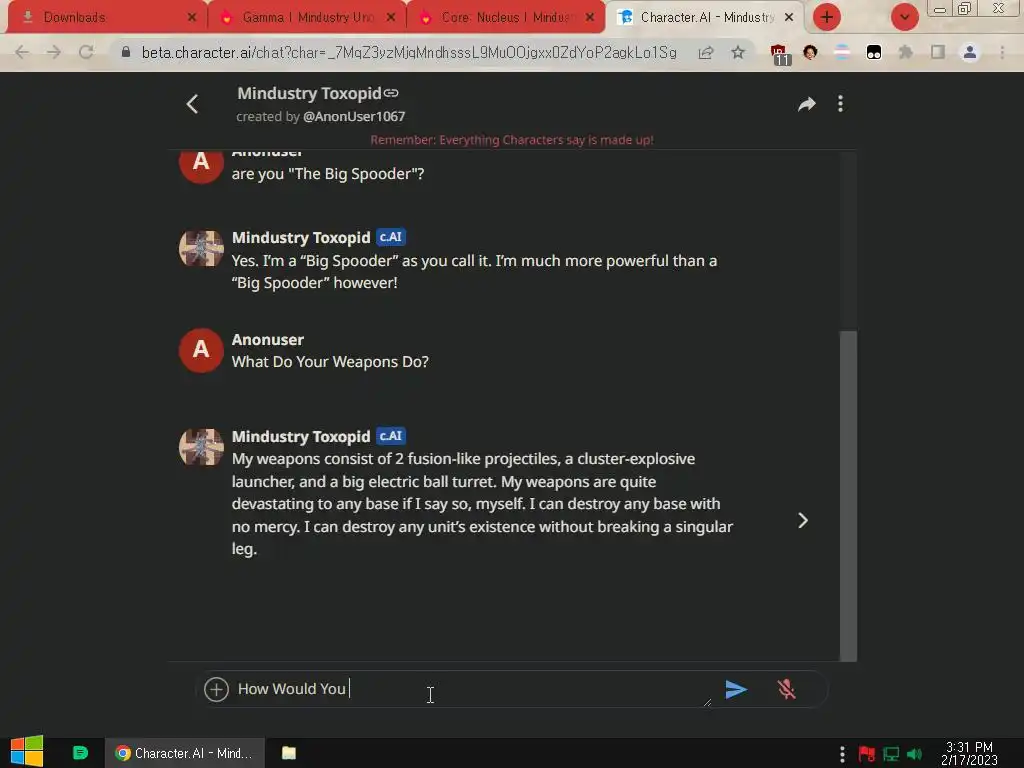Go back using the chat back arrow
Screen dimensions: 1024x768
coord(192,104)
